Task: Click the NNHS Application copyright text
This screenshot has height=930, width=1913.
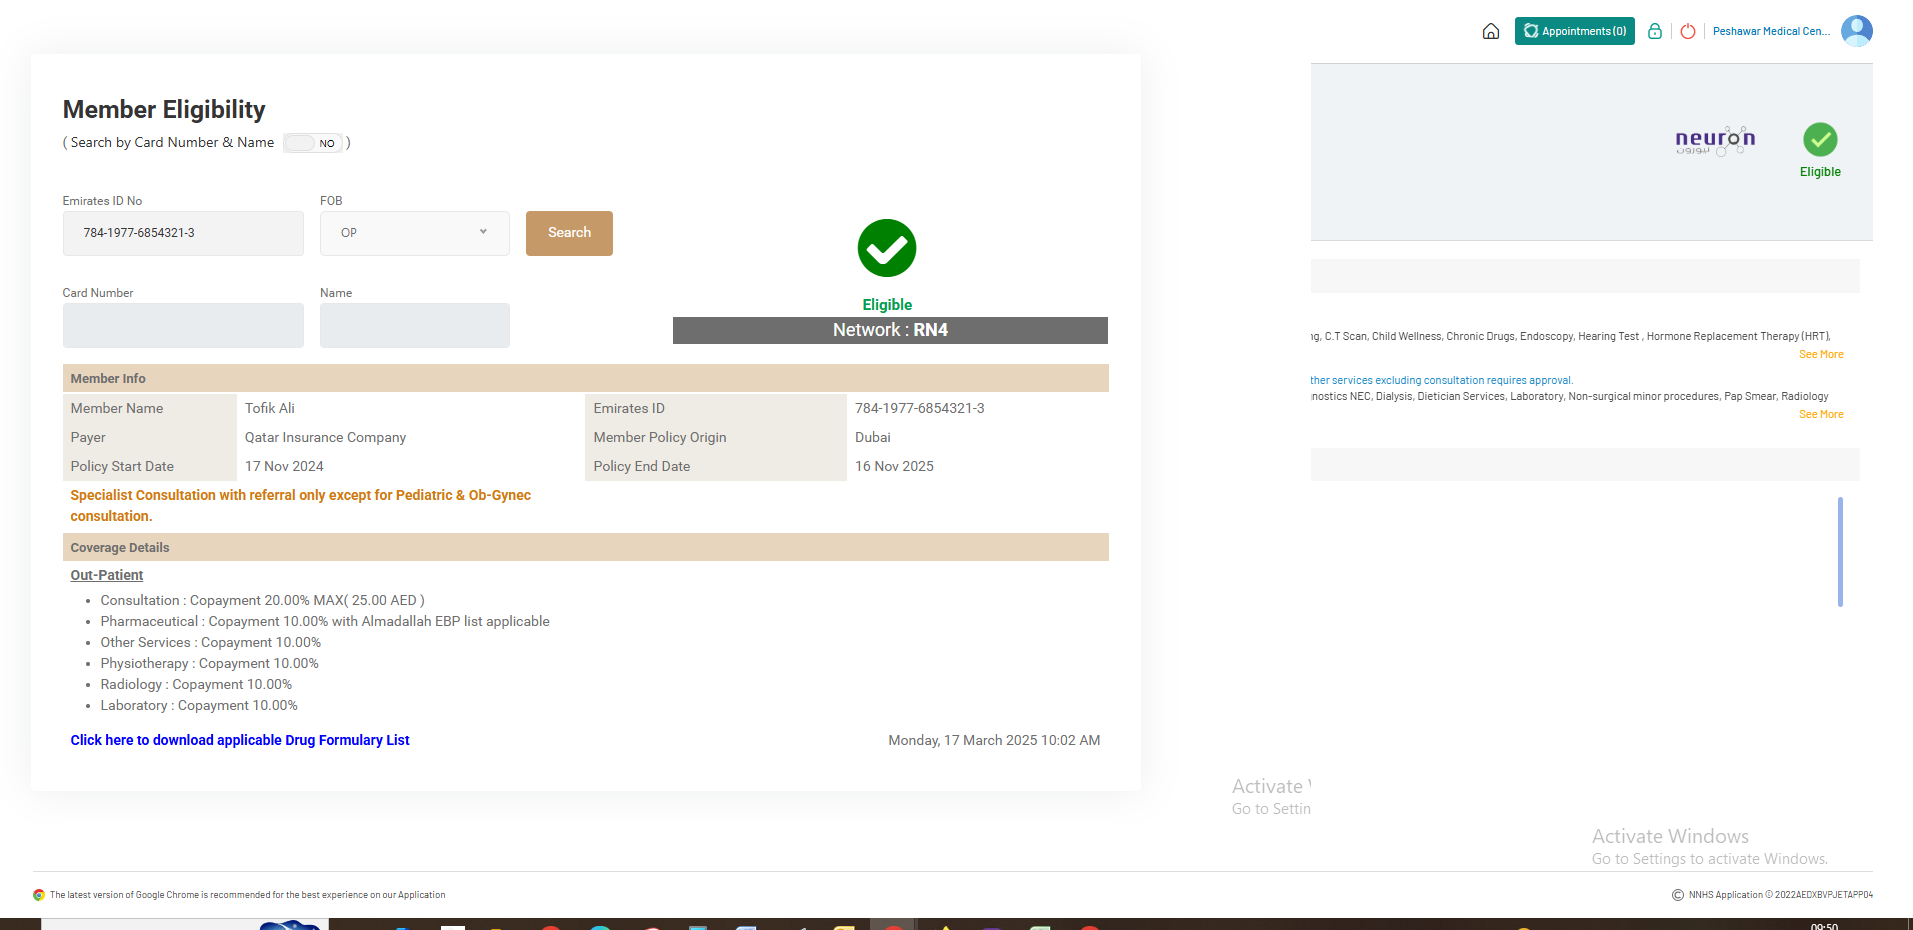Action: pyautogui.click(x=1780, y=895)
